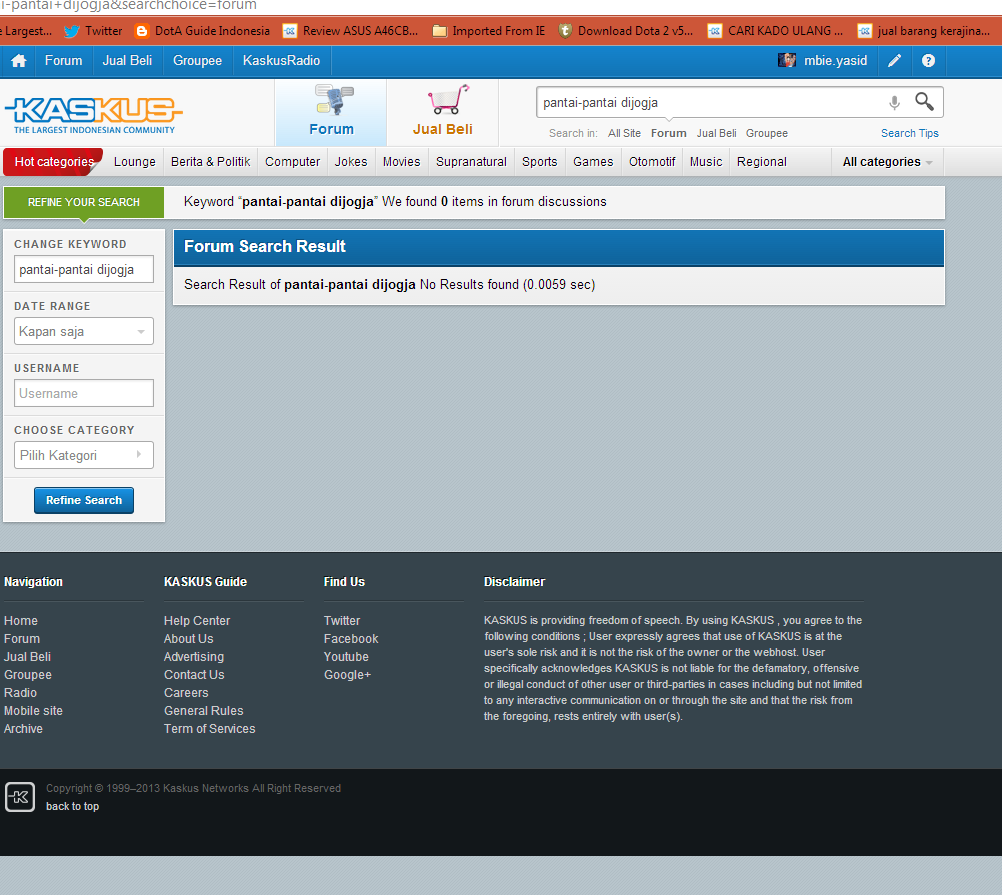
Task: Search in Groupee scope
Action: pyautogui.click(x=767, y=133)
